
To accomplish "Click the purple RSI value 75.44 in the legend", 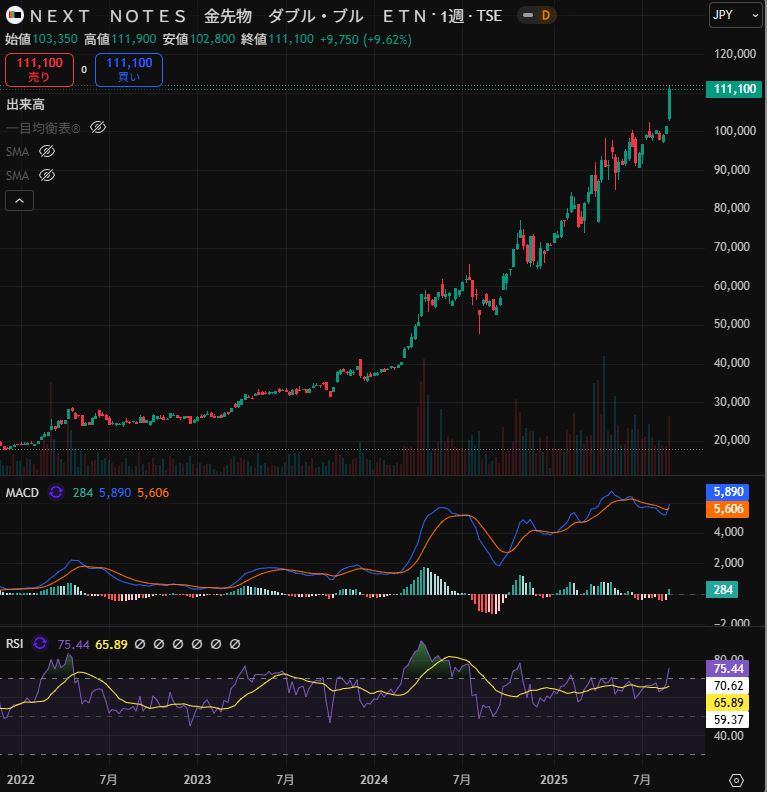I will [73, 645].
